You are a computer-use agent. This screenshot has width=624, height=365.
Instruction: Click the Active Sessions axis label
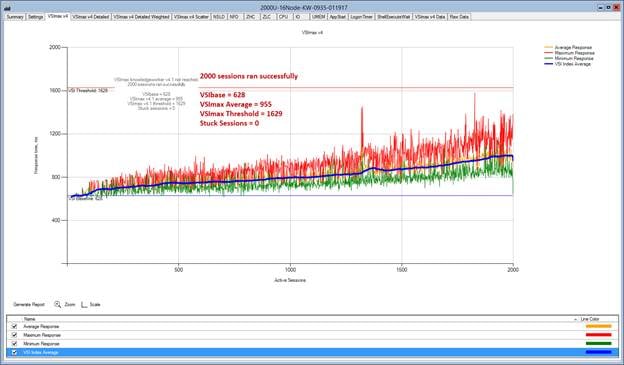pos(290,280)
